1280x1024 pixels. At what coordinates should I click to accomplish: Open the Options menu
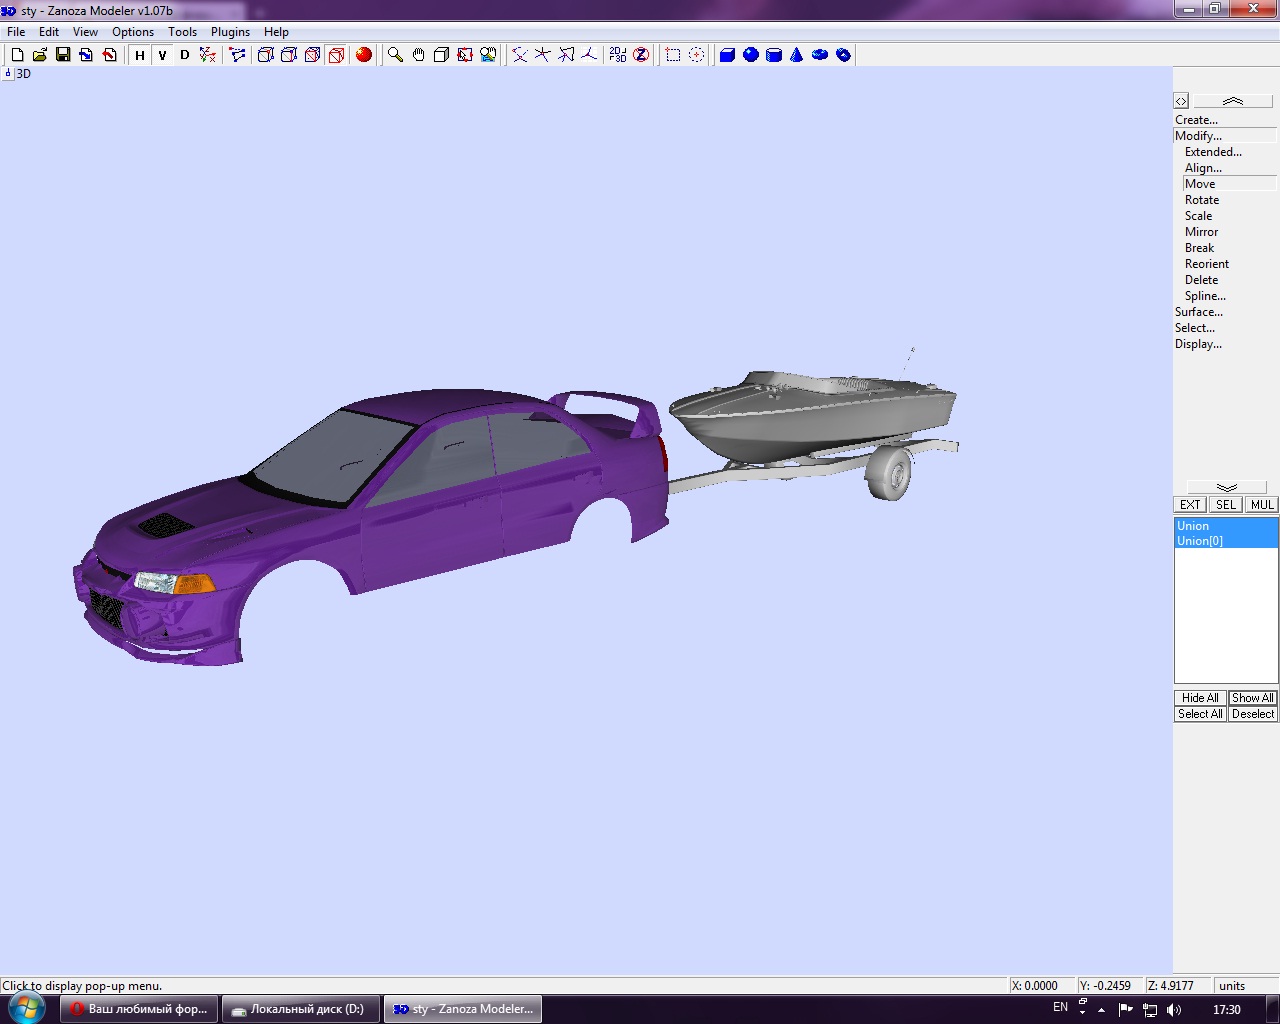pyautogui.click(x=133, y=32)
